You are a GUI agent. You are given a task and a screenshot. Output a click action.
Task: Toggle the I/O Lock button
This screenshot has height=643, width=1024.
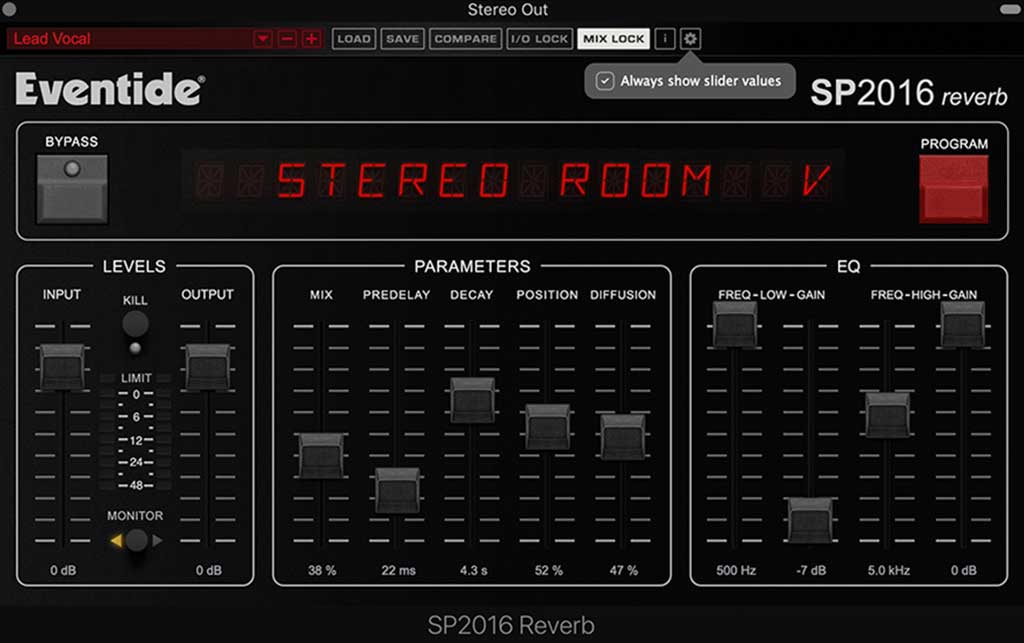click(538, 39)
